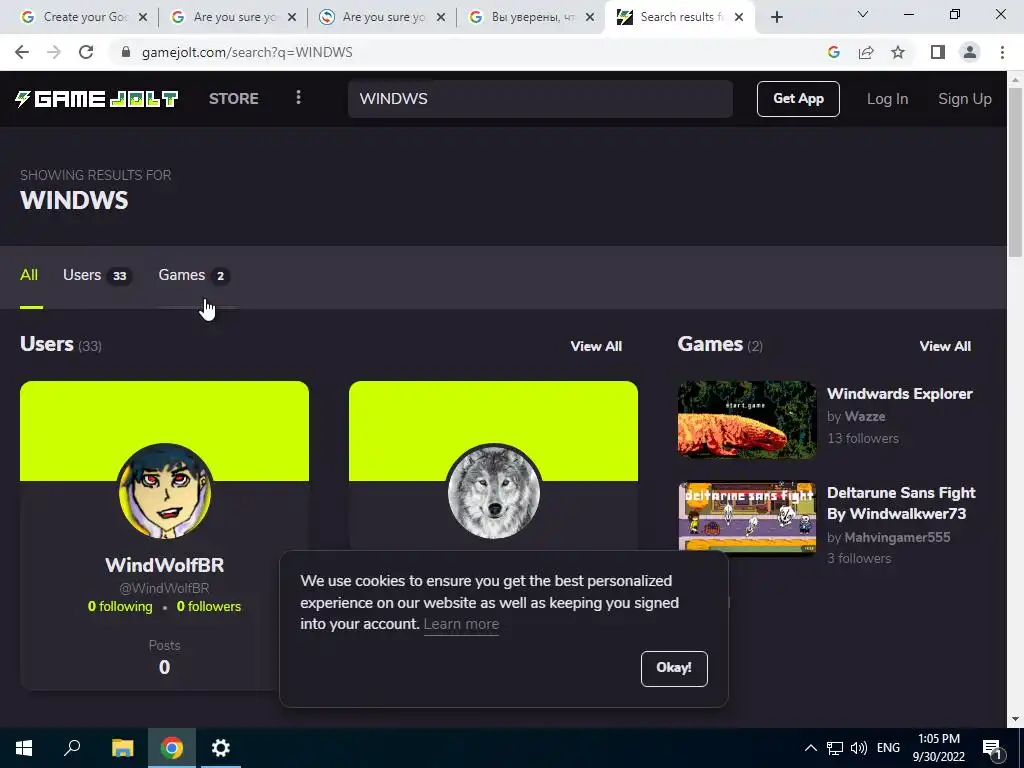Open Deltarune Sans Fight By Windwalkwer73 title
This screenshot has width=1024, height=768.
pyautogui.click(x=901, y=503)
